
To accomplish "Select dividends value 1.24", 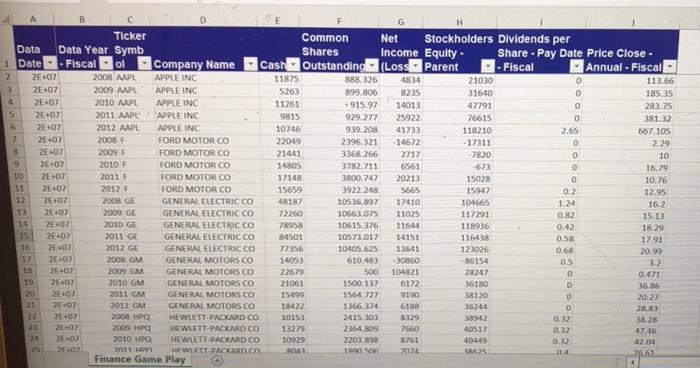I will coord(567,203).
